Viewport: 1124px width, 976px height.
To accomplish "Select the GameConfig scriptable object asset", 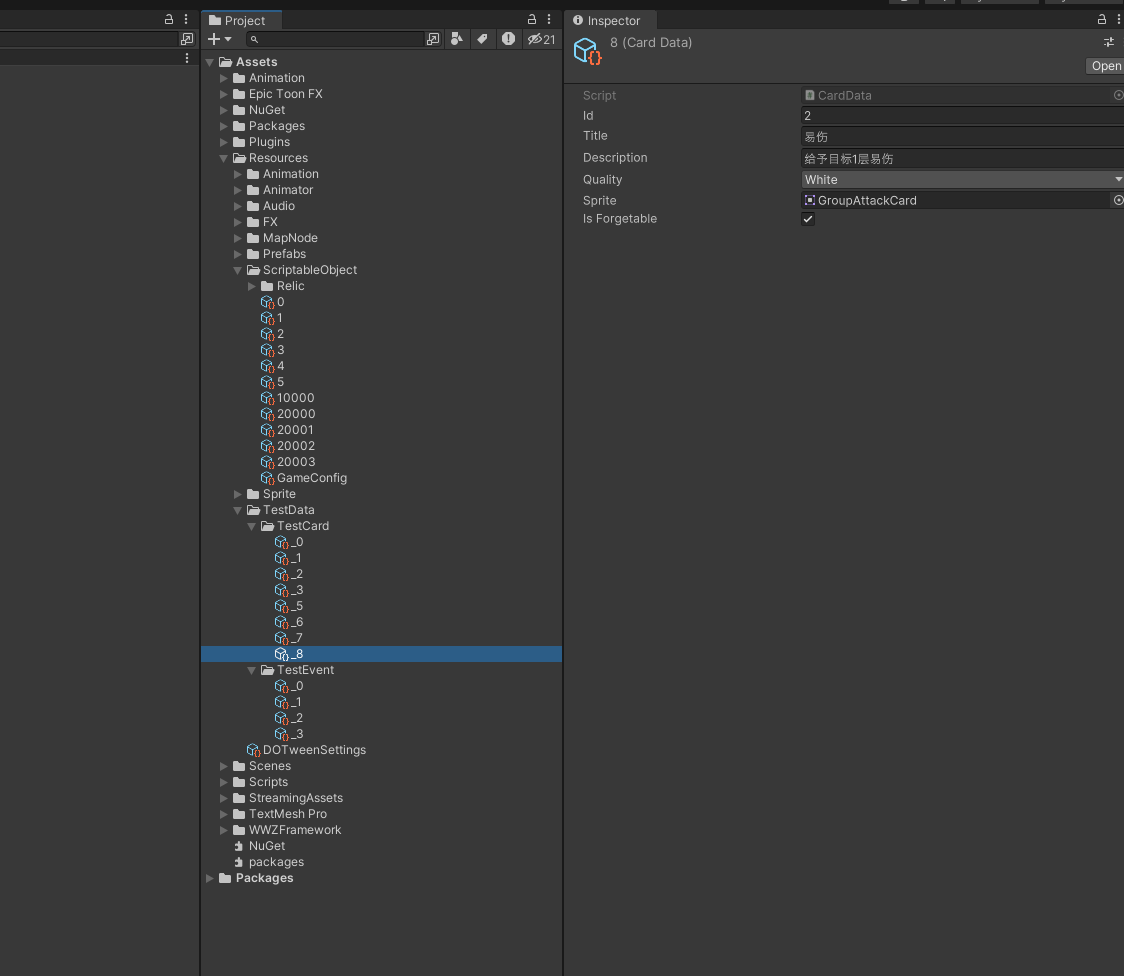I will click(311, 478).
